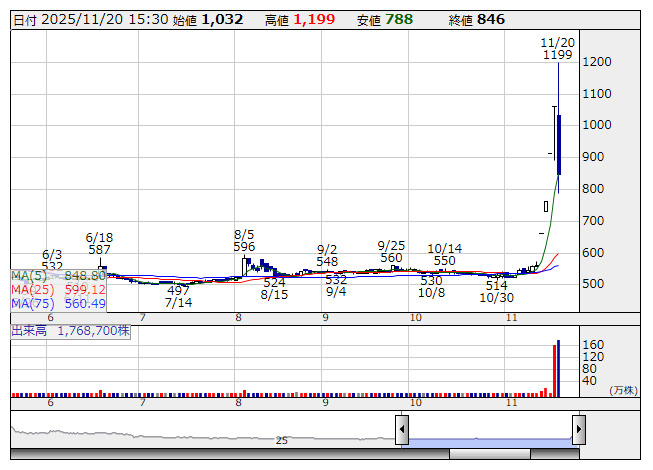Click the MA(25) legend entry
653x470 pixels.
pos(58,289)
